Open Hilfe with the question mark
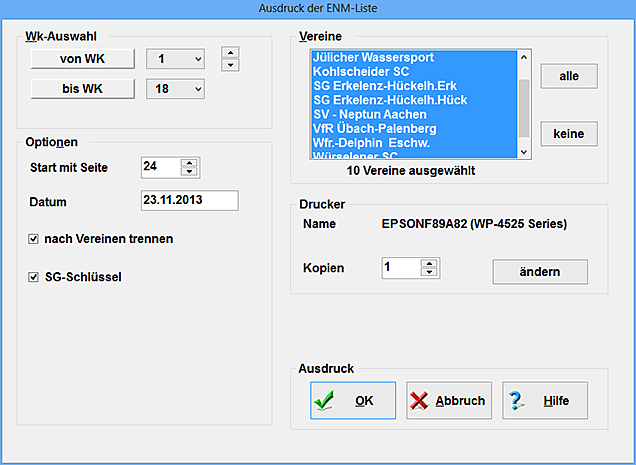Viewport: 636px width, 465px height. pyautogui.click(x=544, y=401)
